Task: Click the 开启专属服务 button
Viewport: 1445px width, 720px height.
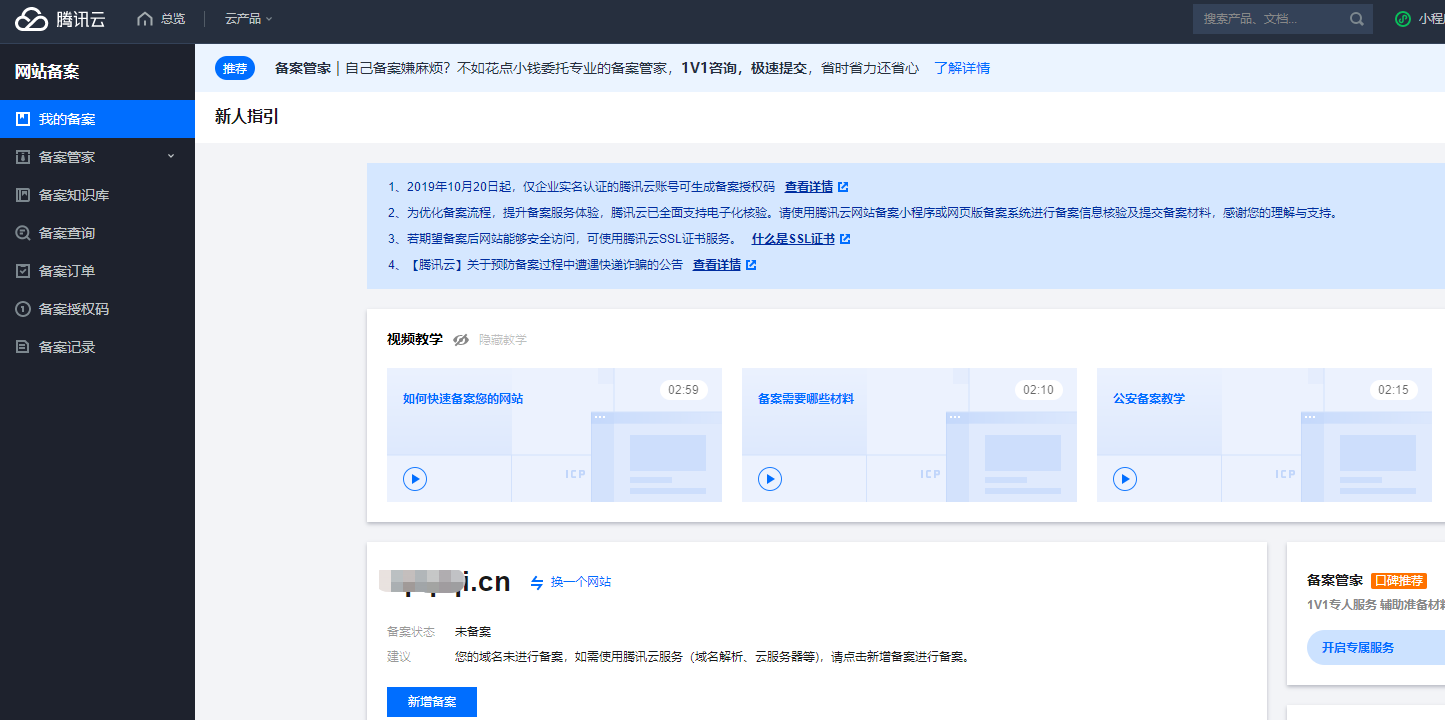Action: 1358,647
